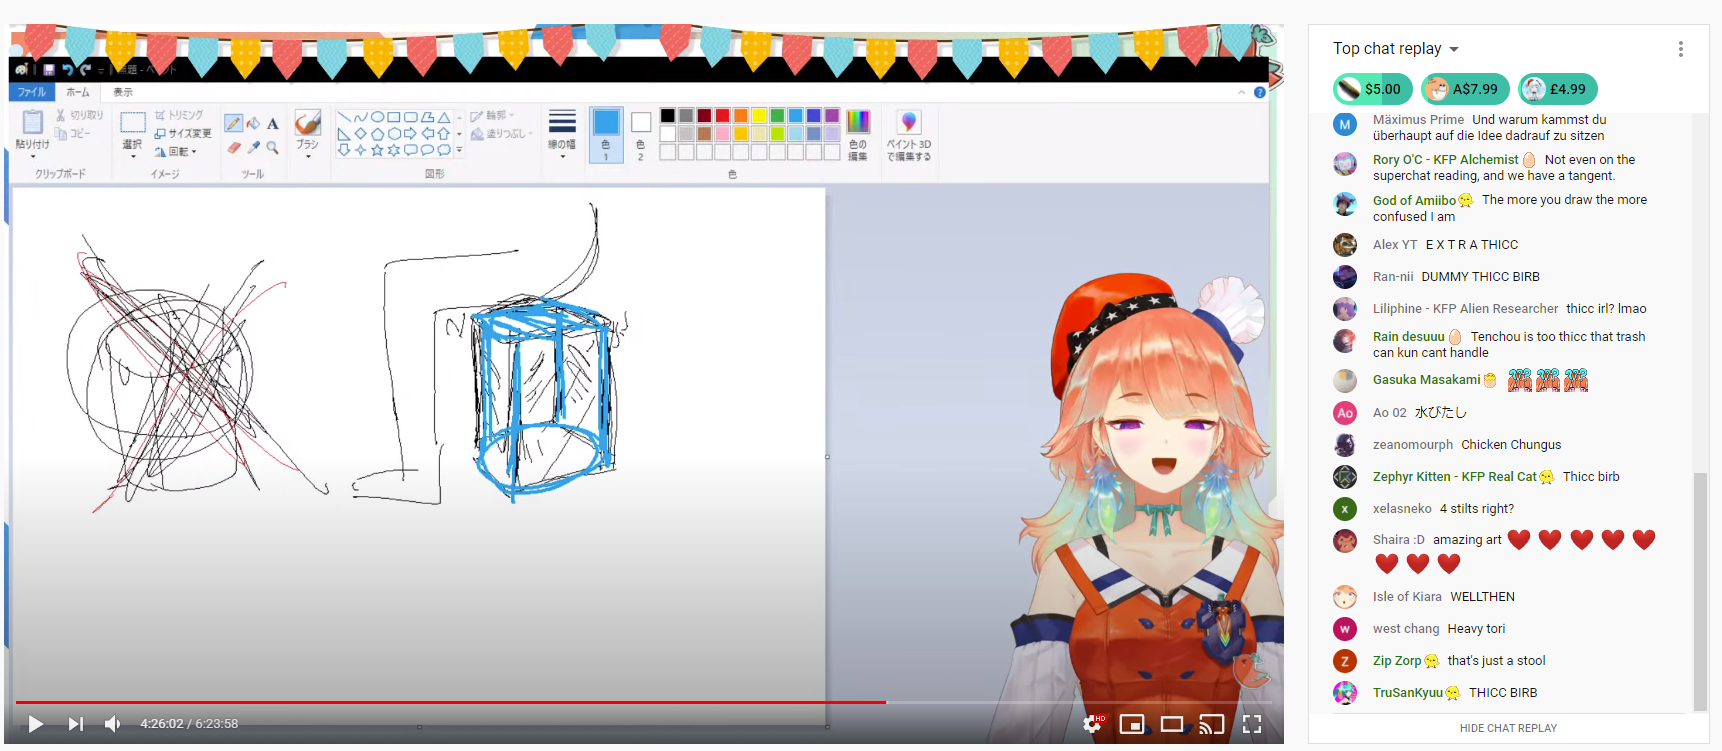This screenshot has width=1722, height=751.
Task: Click the message "that's just a stool"
Action: coord(1496,661)
